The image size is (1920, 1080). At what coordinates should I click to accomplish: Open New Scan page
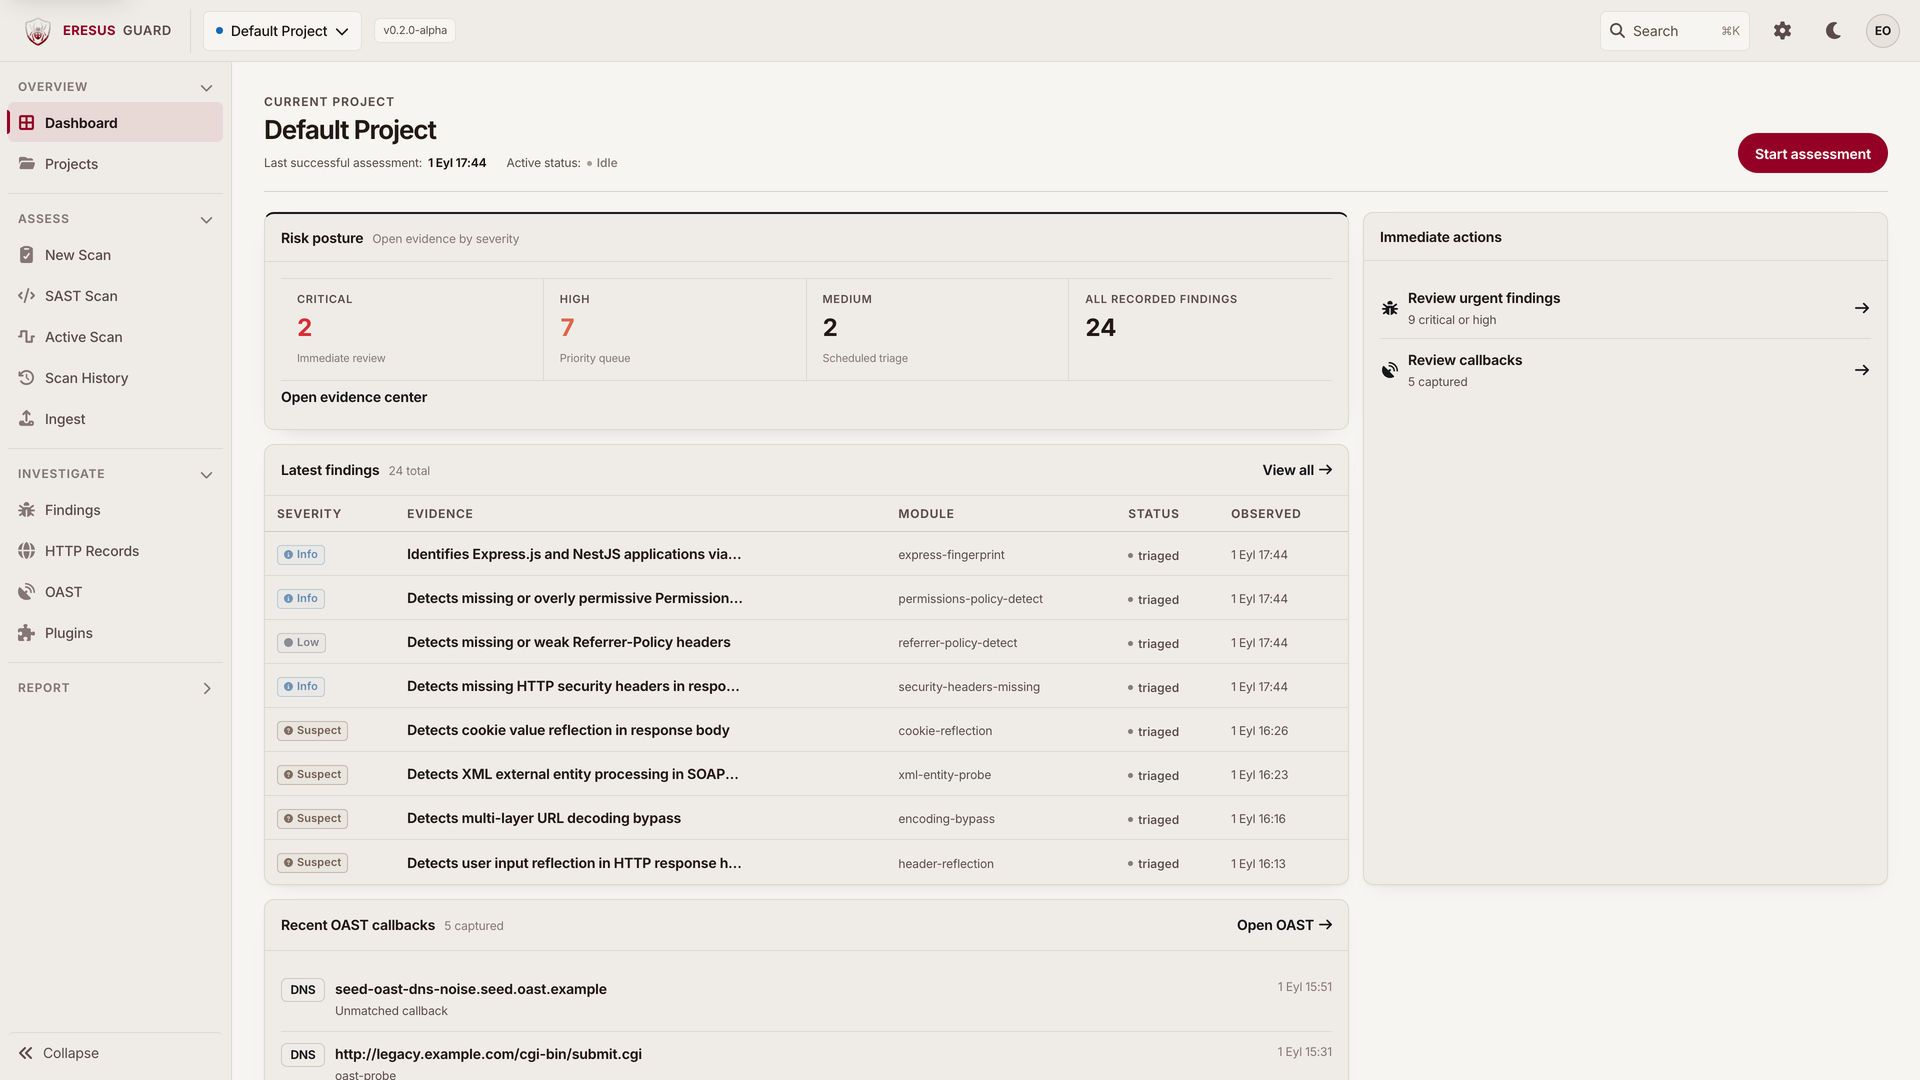115,255
